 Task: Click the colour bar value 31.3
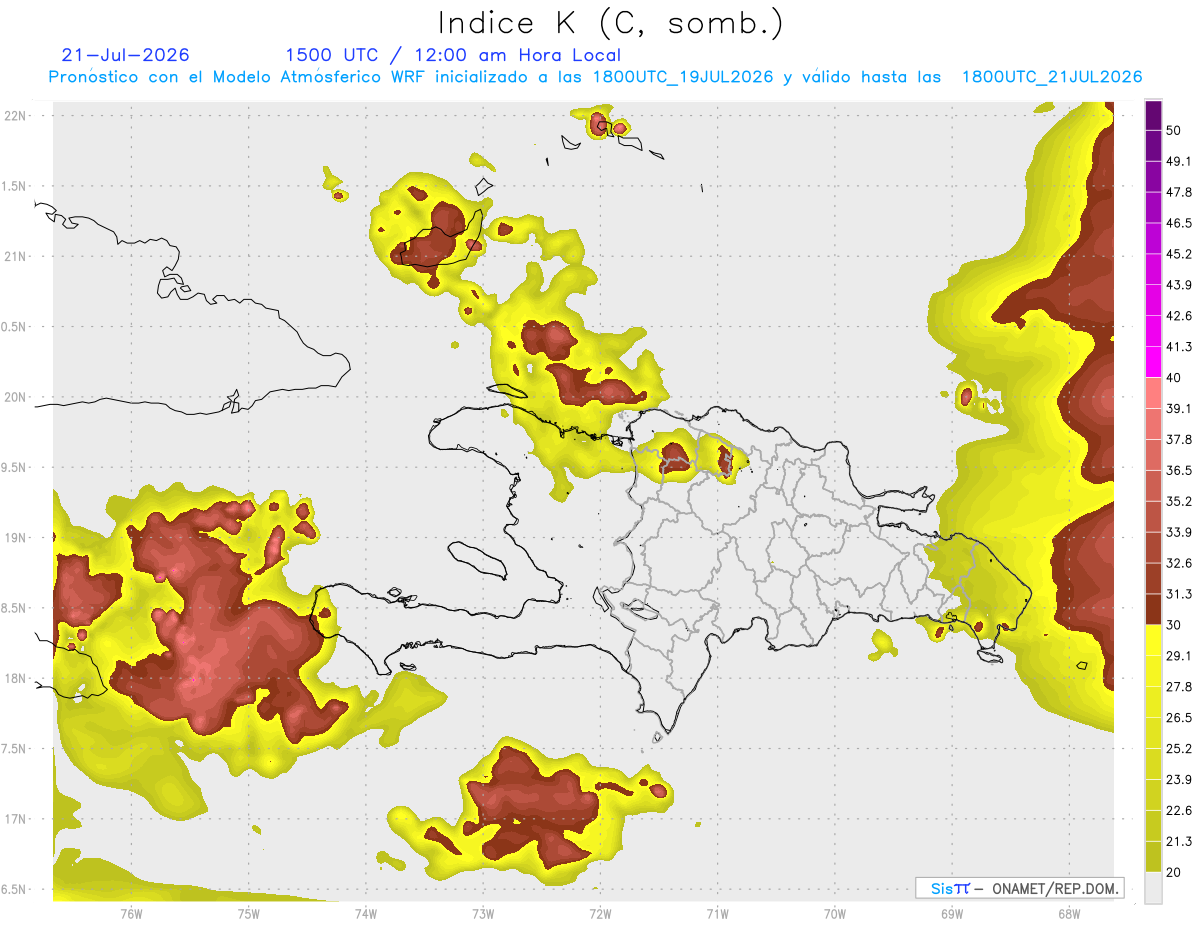pyautogui.click(x=1179, y=594)
